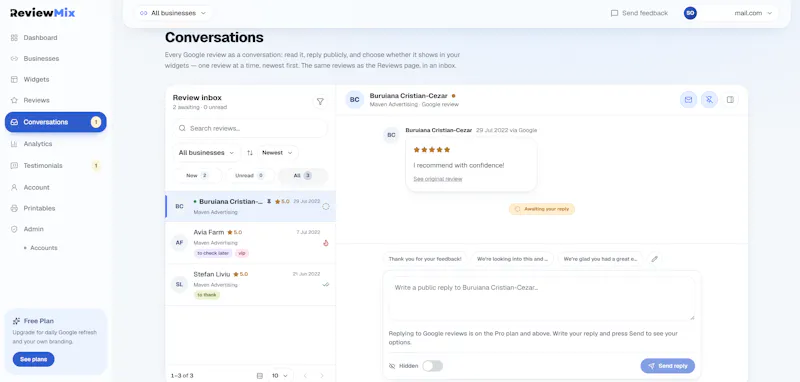
Task: Open the inbox All businesses filter dropdown
Action: click(x=206, y=152)
